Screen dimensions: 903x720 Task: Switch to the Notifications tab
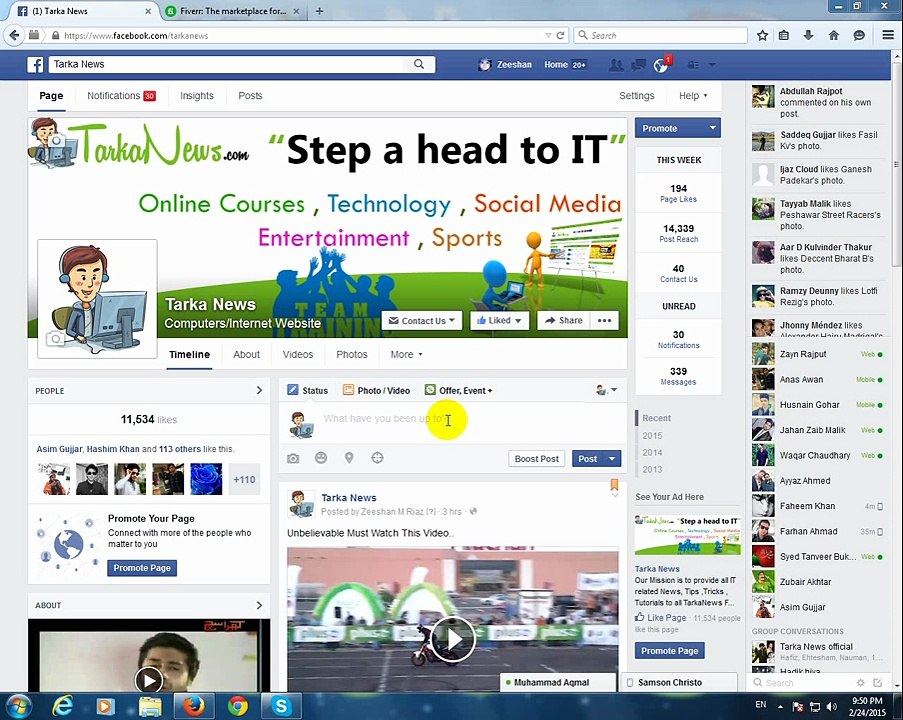[x=121, y=96]
